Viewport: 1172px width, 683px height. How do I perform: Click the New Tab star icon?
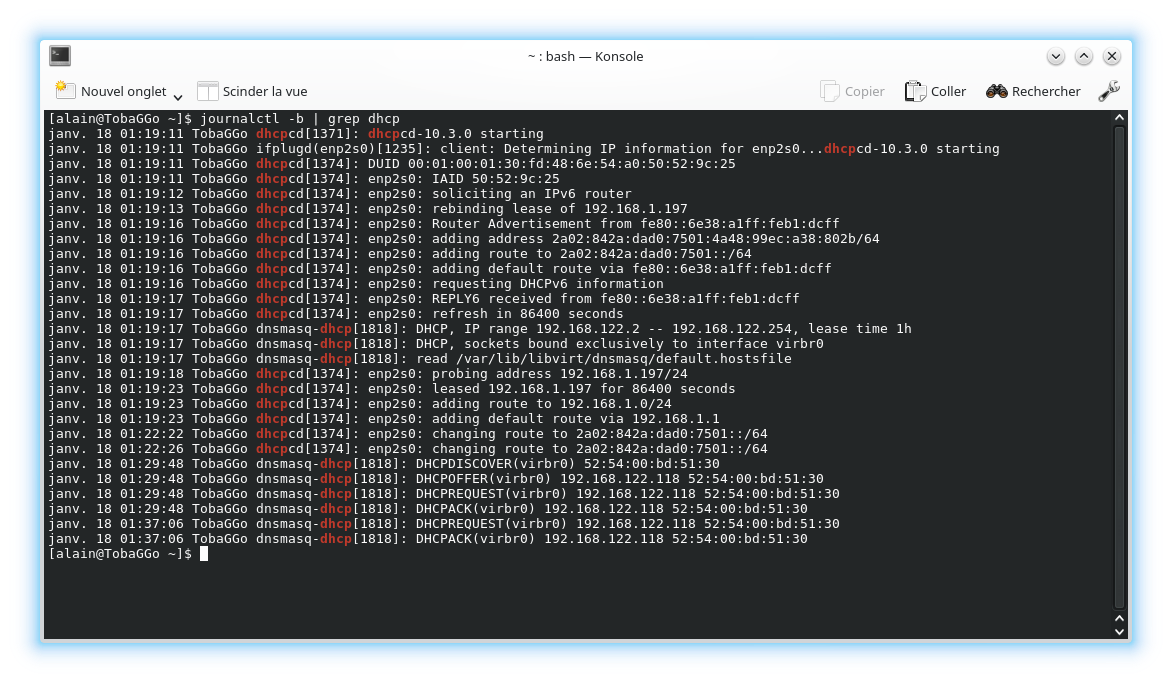(x=66, y=91)
